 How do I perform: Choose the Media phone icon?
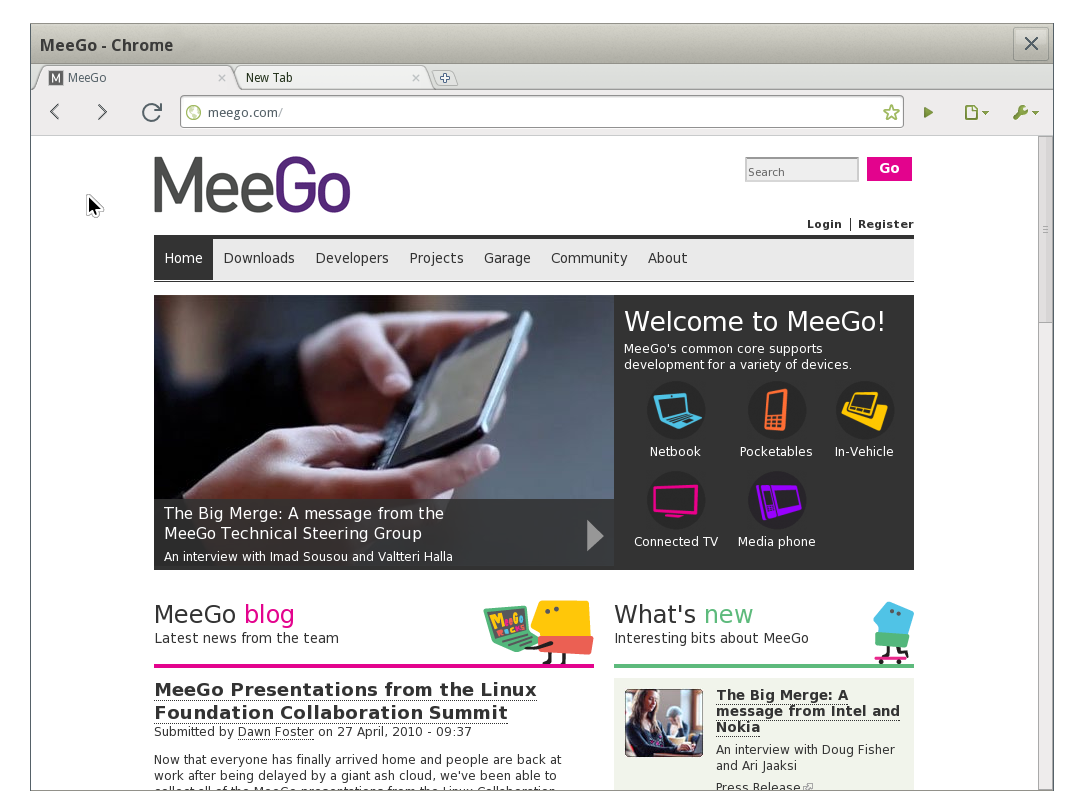776,500
